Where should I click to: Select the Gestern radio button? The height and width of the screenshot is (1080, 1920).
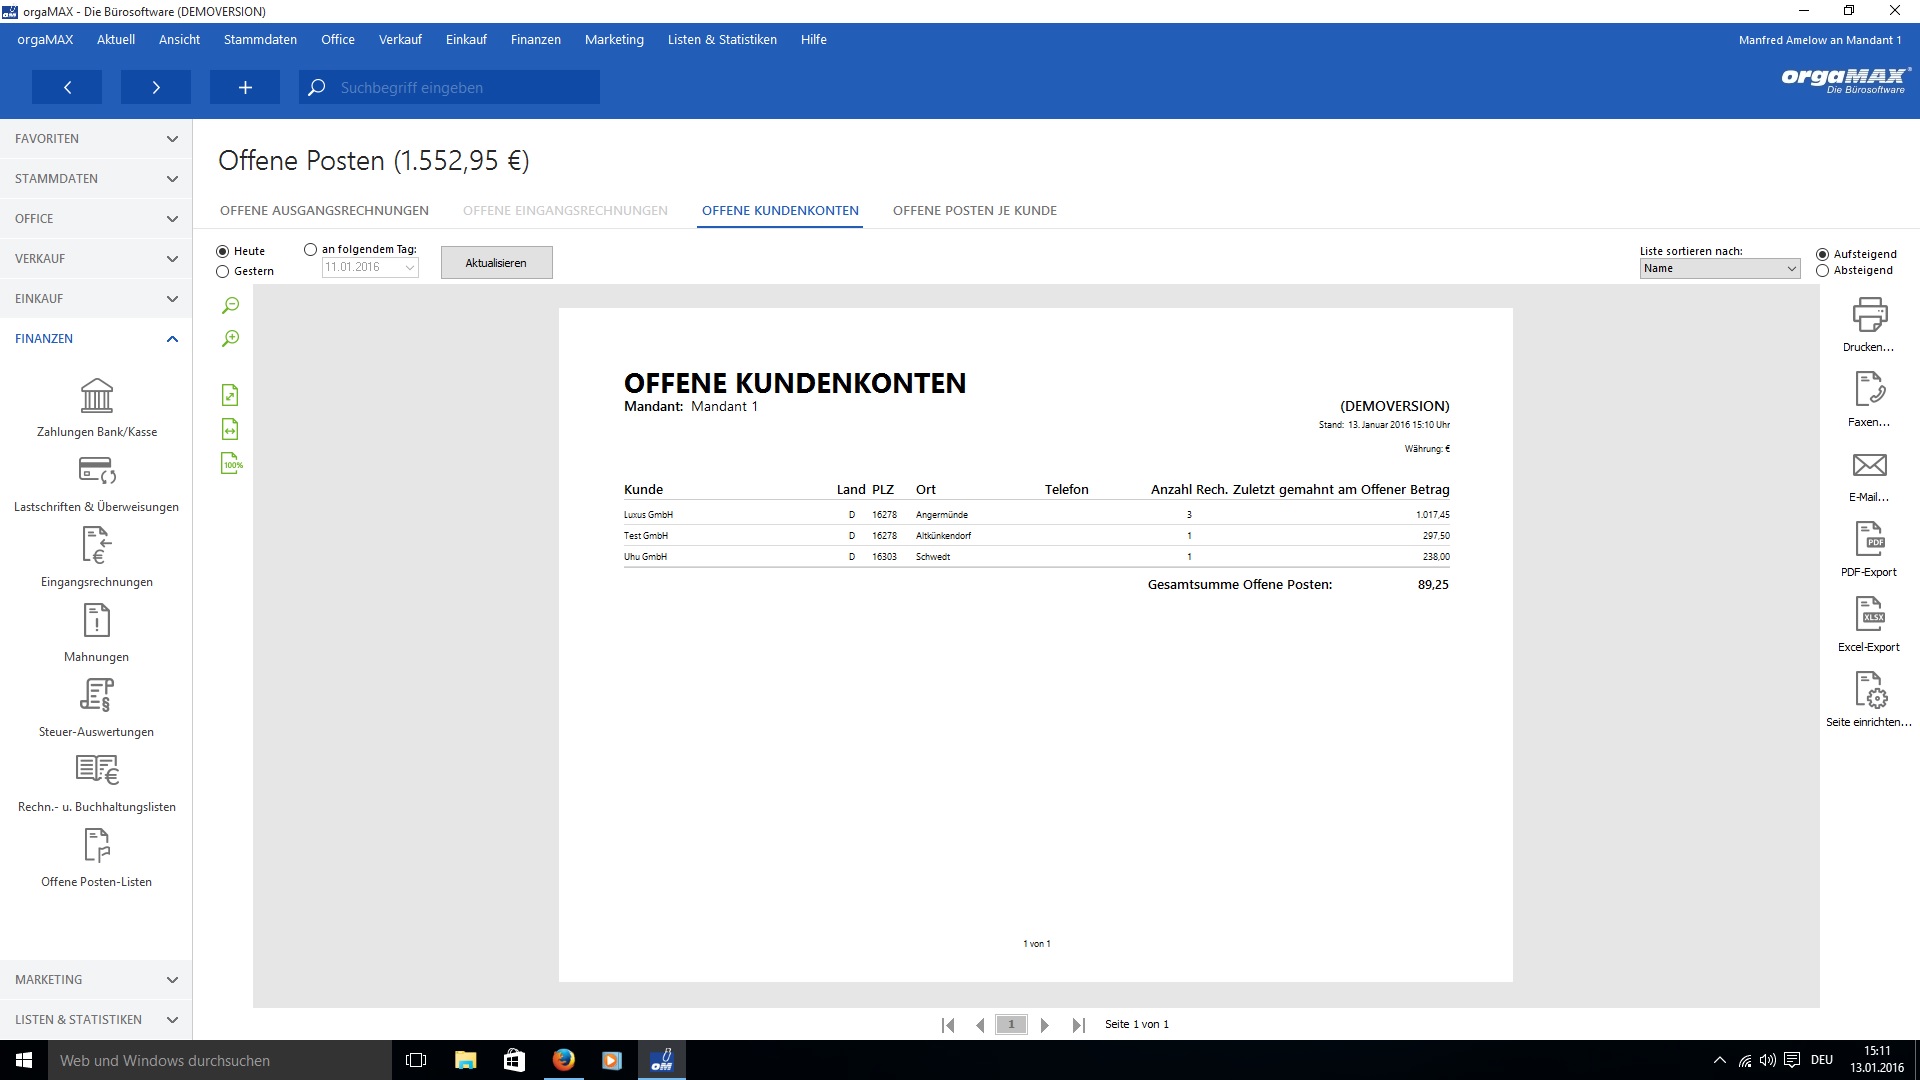coord(223,272)
